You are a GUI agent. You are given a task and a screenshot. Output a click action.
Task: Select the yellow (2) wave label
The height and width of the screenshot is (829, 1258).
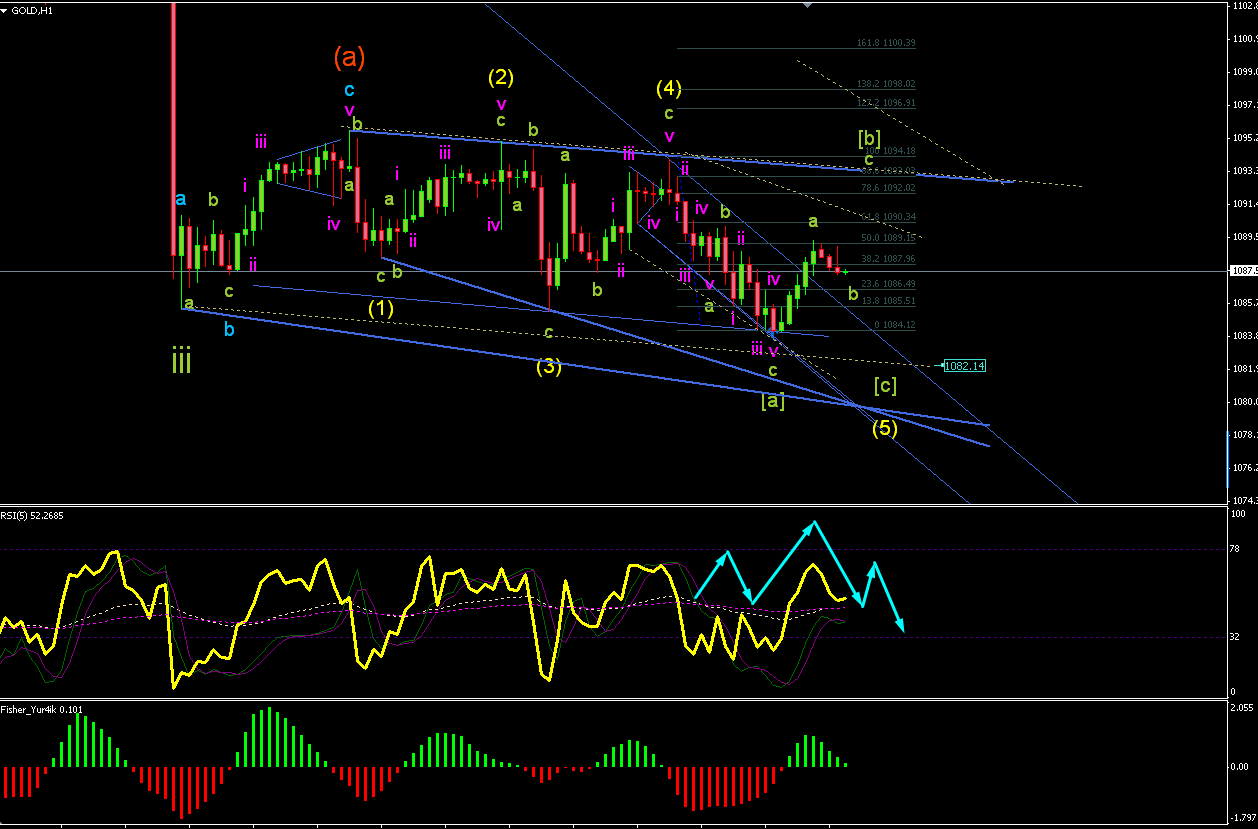(x=501, y=77)
